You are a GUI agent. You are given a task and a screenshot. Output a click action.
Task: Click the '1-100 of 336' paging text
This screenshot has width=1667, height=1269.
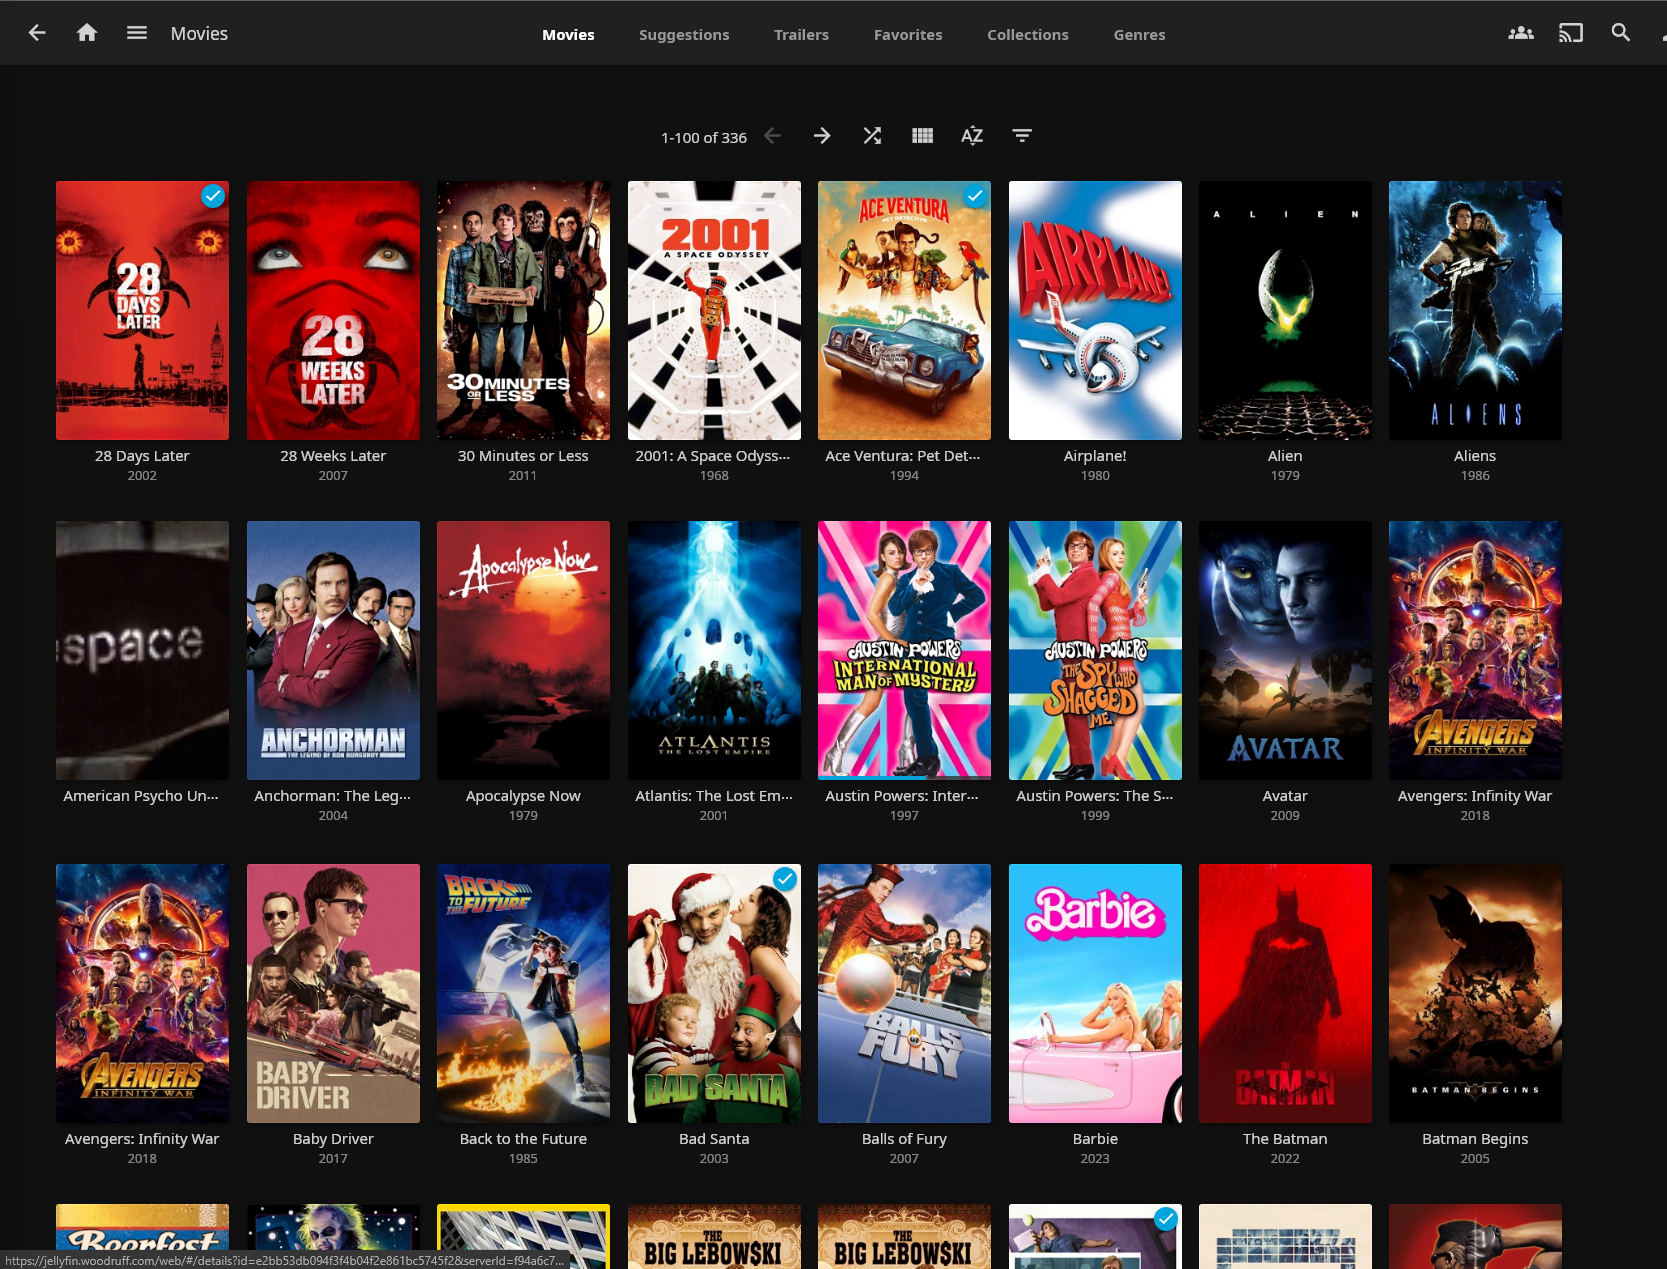pyautogui.click(x=704, y=138)
